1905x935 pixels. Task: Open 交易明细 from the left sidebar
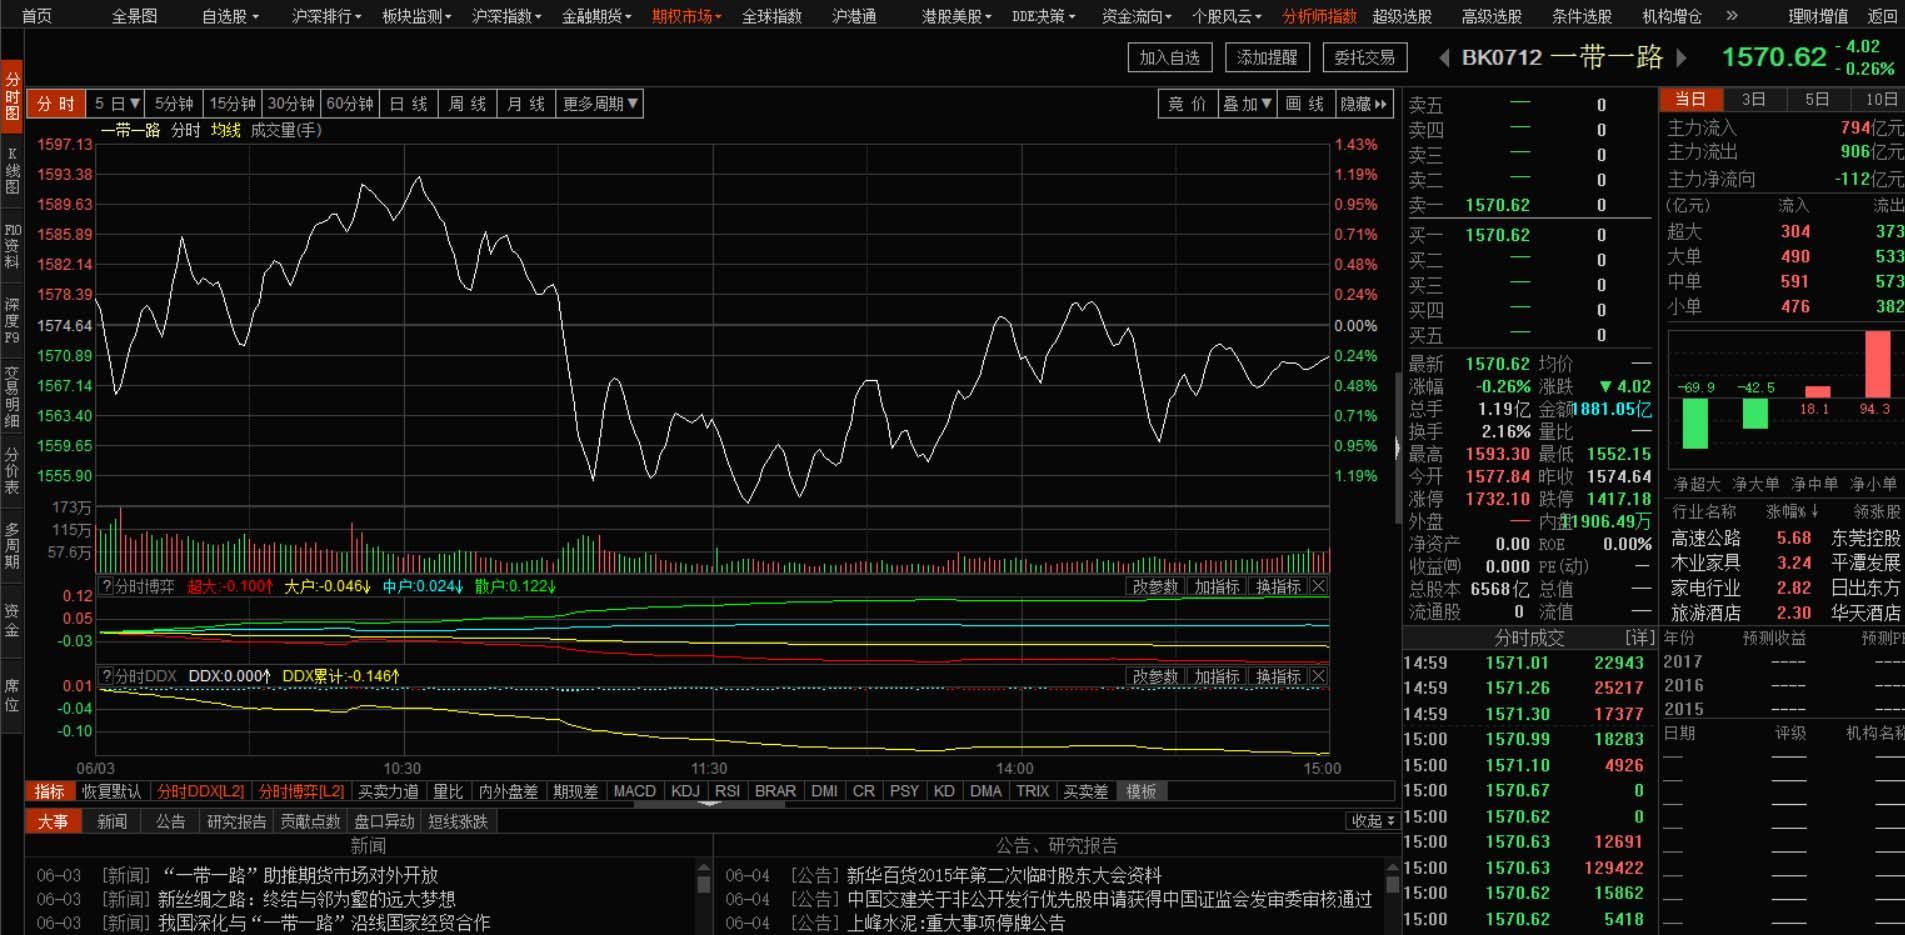(x=12, y=396)
